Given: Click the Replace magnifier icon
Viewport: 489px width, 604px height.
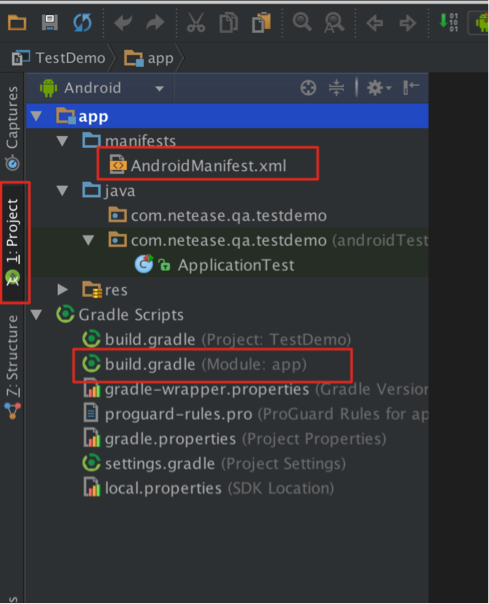Looking at the screenshot, I should click(334, 23).
